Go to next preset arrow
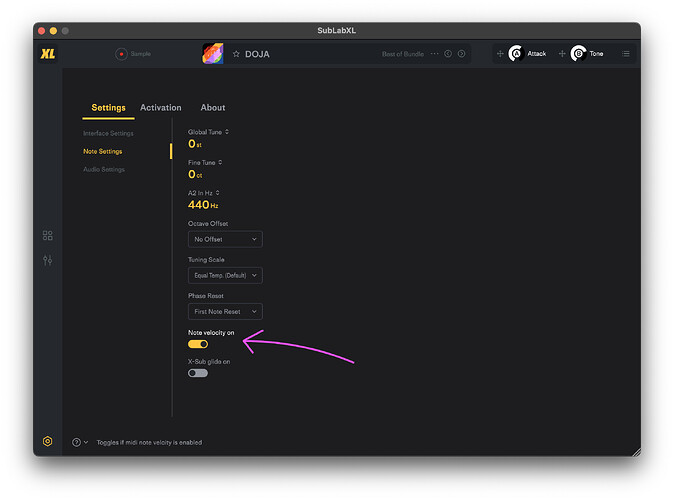This screenshot has height=500, width=674. pyautogui.click(x=461, y=54)
